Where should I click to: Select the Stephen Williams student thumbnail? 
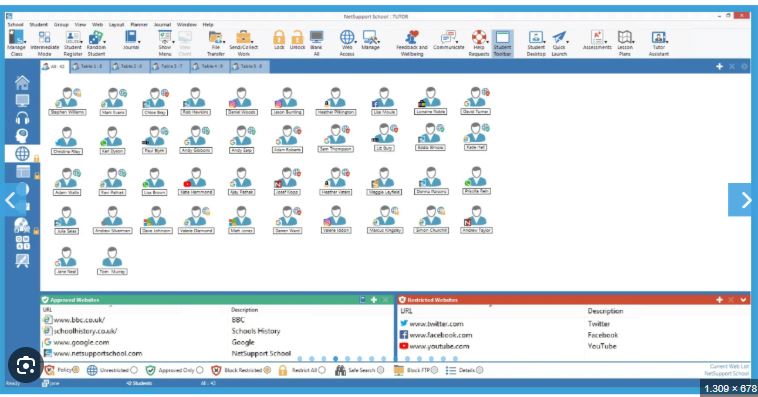click(67, 101)
